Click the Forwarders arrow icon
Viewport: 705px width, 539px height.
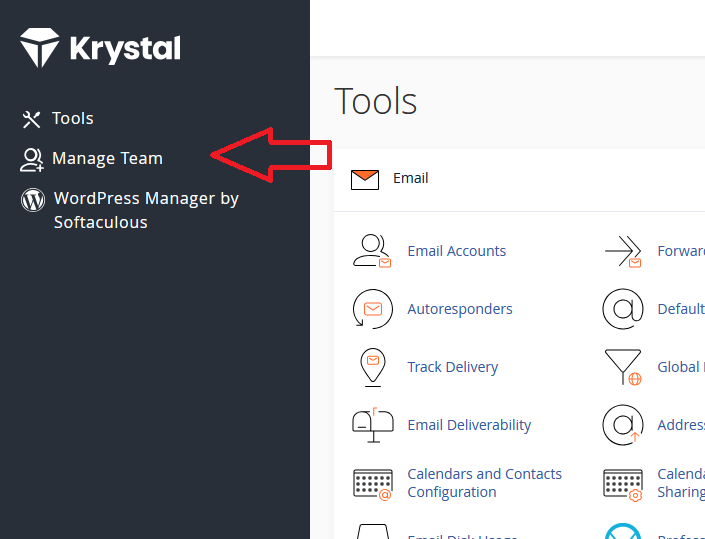pos(623,251)
